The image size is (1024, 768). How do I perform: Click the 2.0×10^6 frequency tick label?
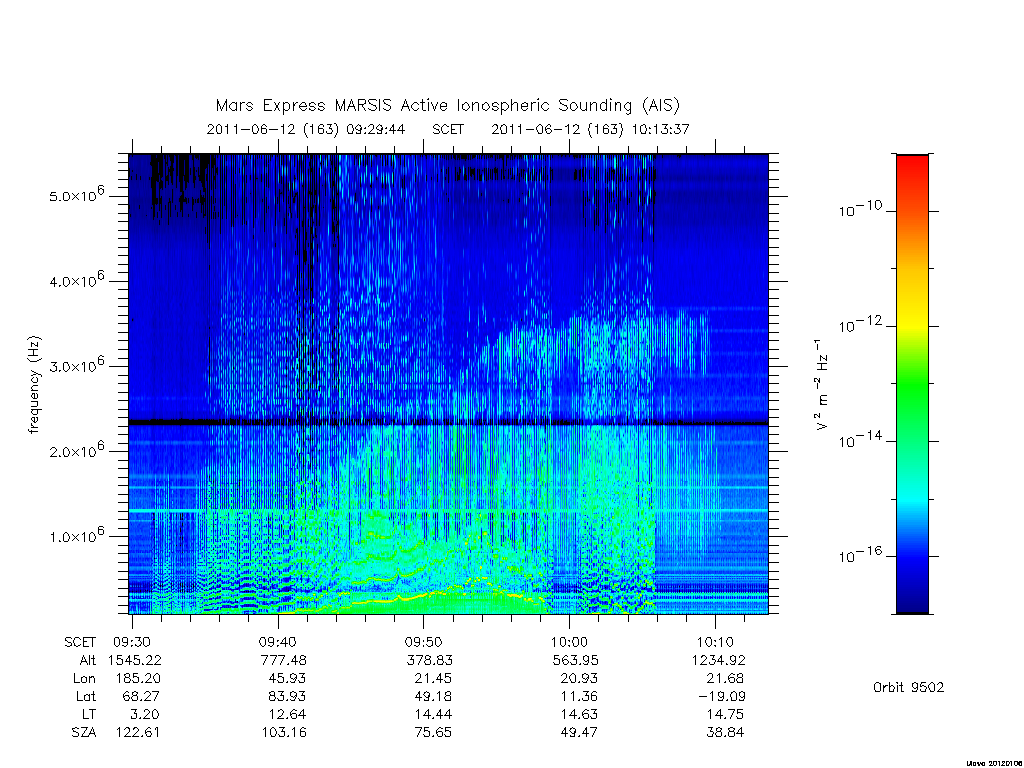coord(76,451)
